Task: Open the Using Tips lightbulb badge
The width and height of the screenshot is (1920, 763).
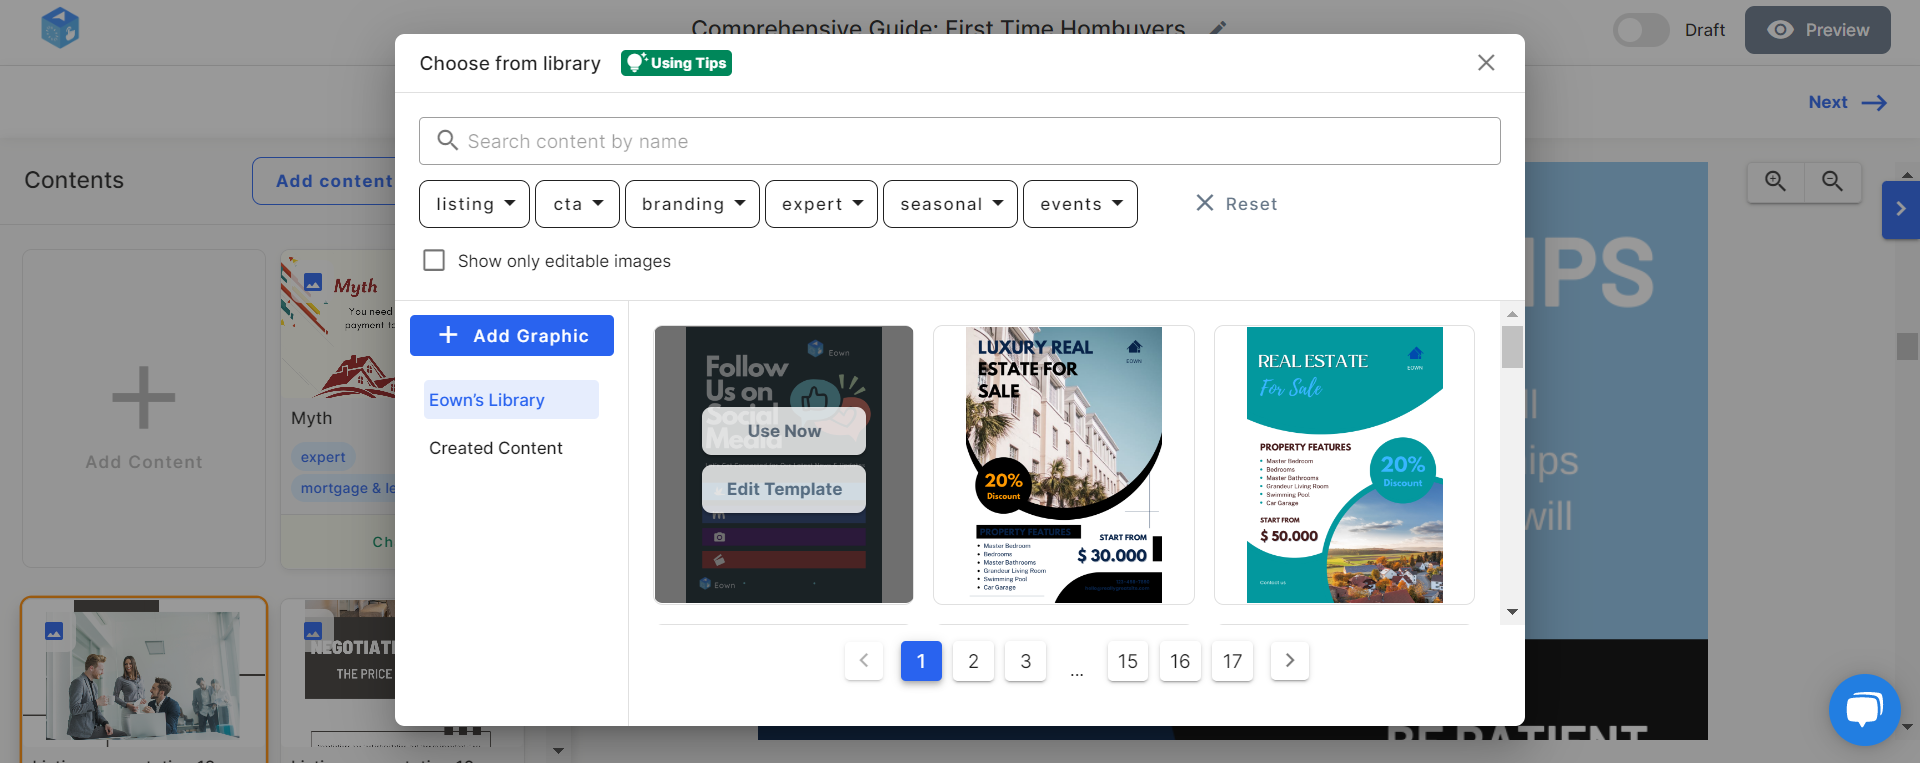Action: tap(676, 63)
